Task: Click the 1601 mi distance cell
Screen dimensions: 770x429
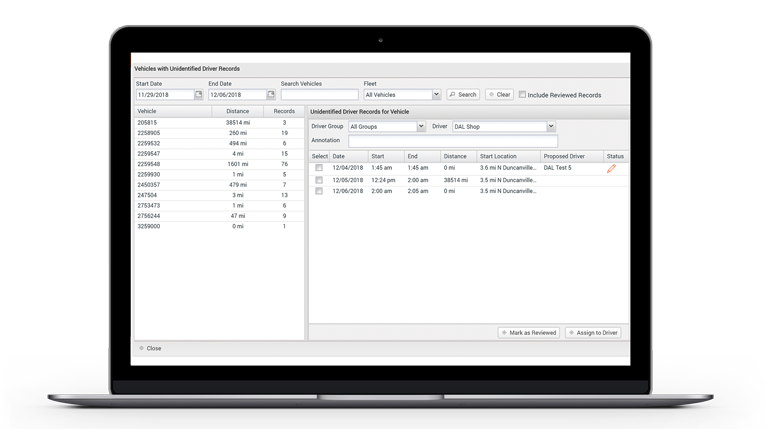Action: [238, 164]
